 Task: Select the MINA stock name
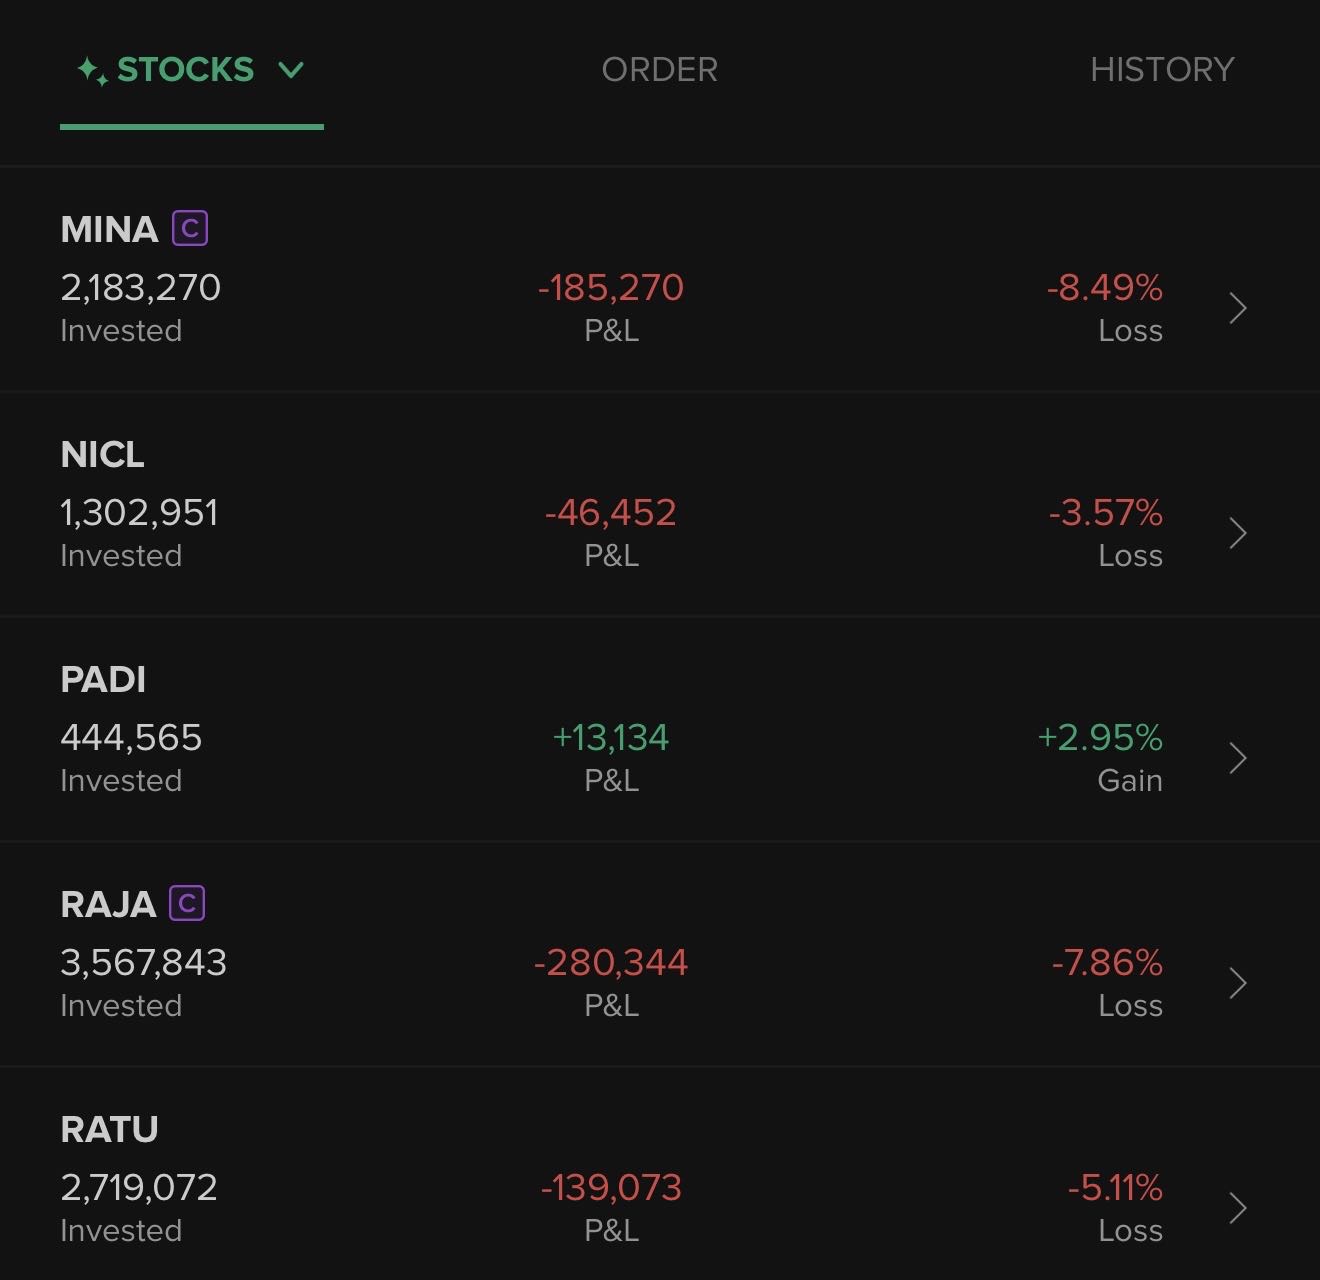[x=109, y=229]
